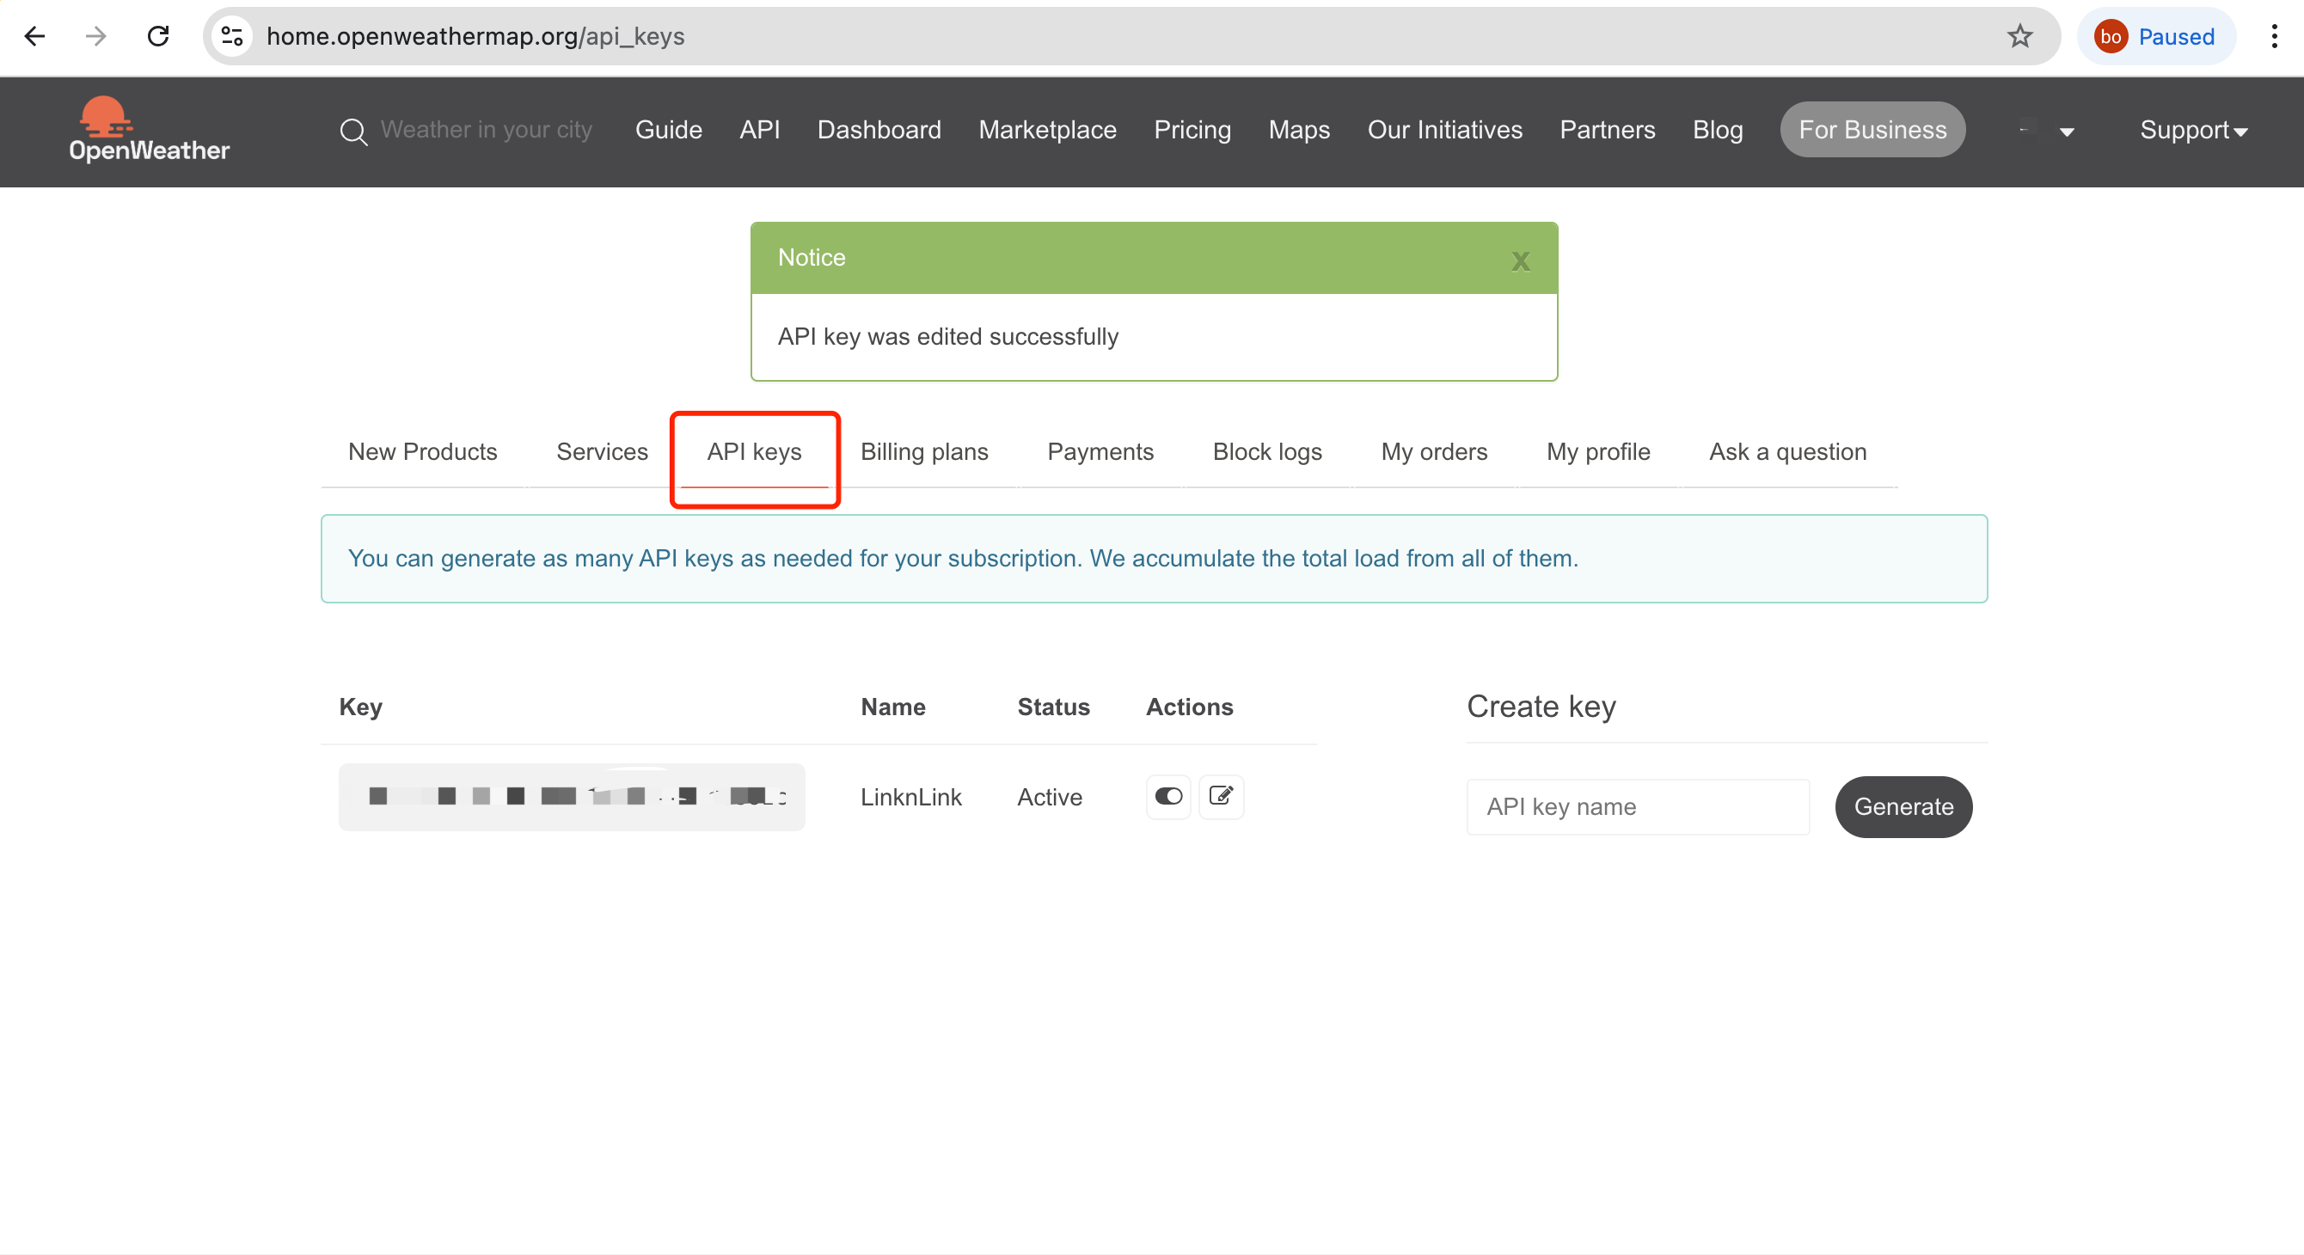Open Chrome three-dot menu
Viewport: 2304px width, 1255px height.
point(2274,37)
